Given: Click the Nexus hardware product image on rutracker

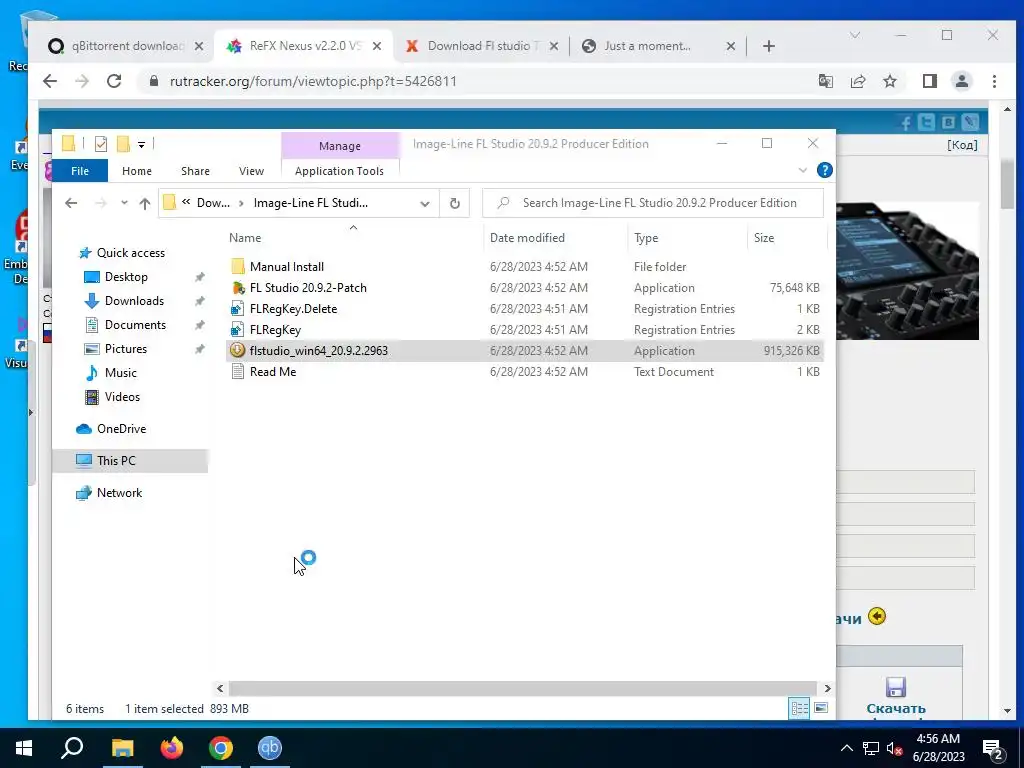Looking at the screenshot, I should 907,270.
